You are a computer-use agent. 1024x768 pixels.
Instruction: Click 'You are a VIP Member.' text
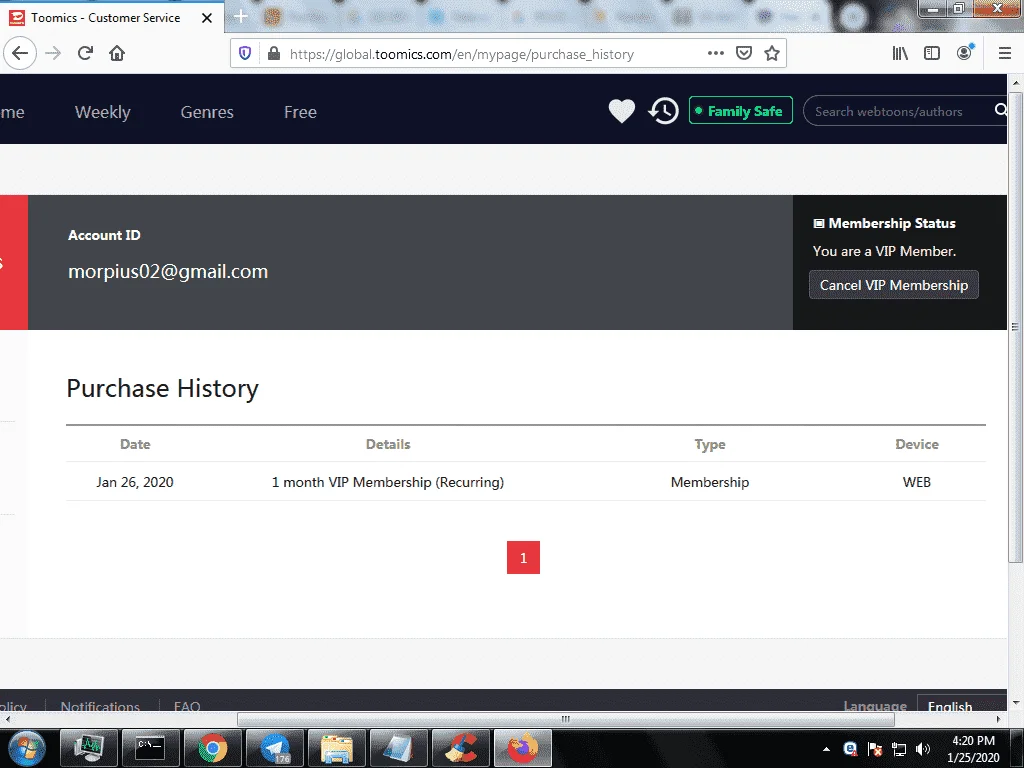[x=884, y=251]
